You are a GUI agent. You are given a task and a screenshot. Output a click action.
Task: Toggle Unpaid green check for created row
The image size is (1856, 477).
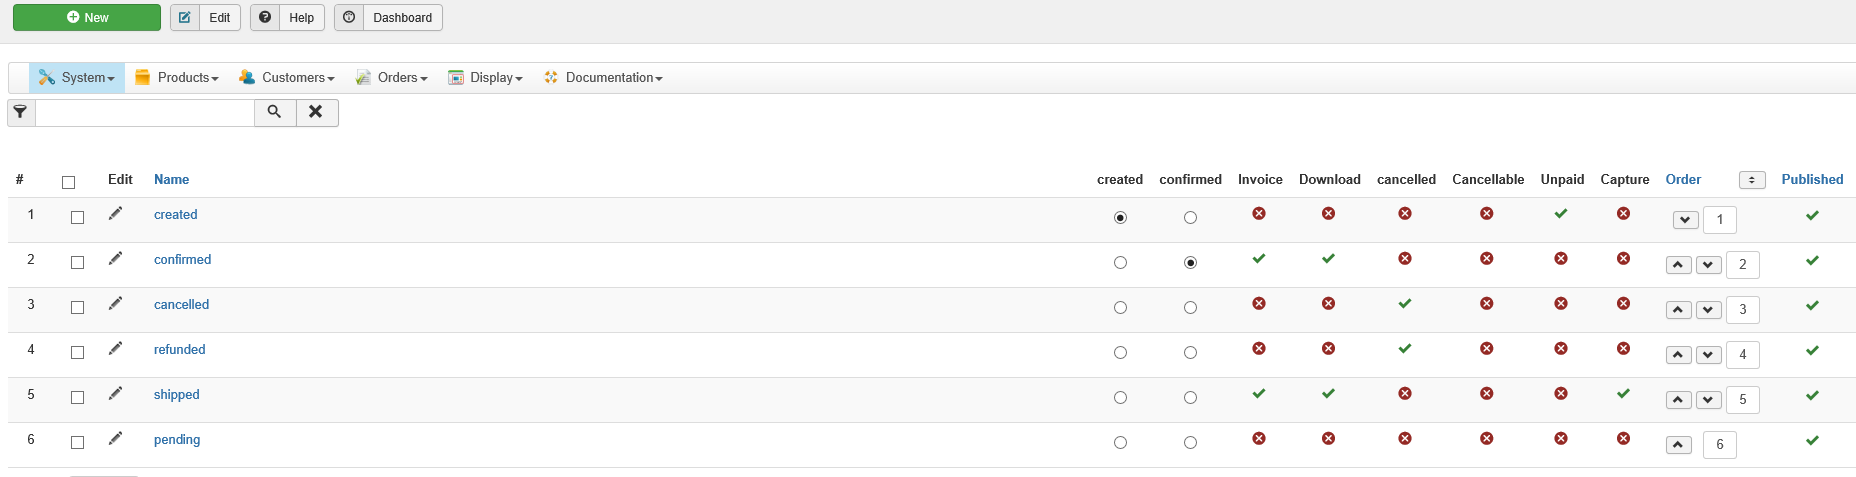pos(1561,213)
